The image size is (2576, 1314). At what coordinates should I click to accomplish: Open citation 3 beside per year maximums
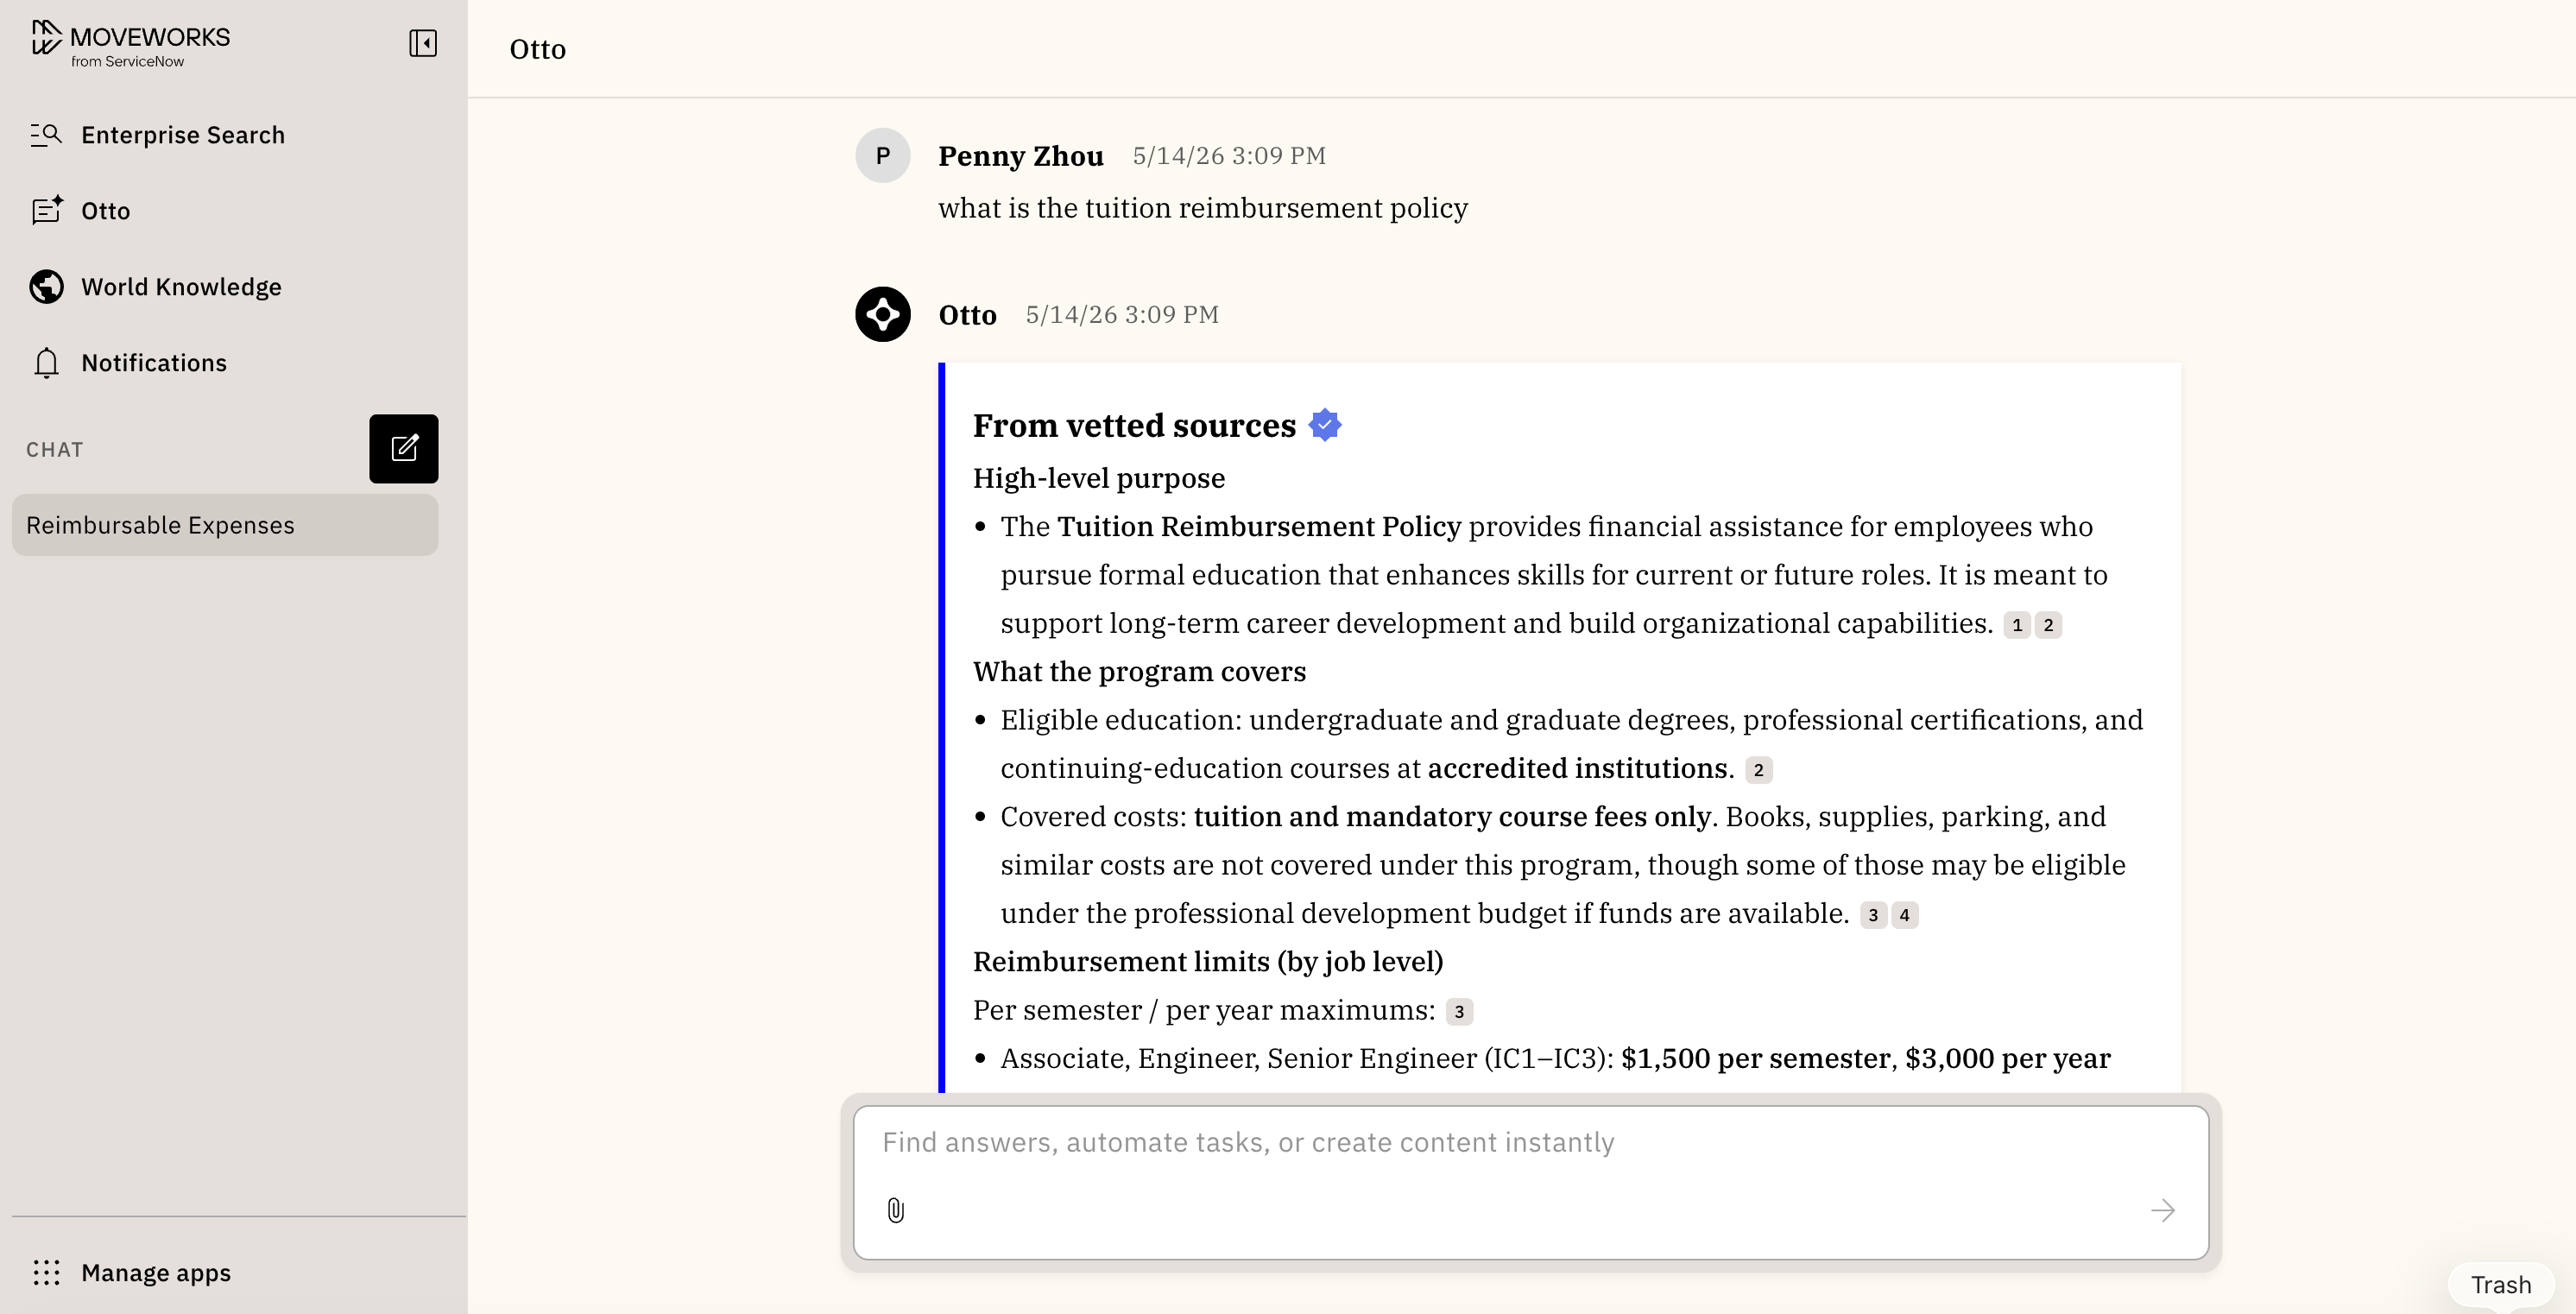[x=1460, y=1012]
